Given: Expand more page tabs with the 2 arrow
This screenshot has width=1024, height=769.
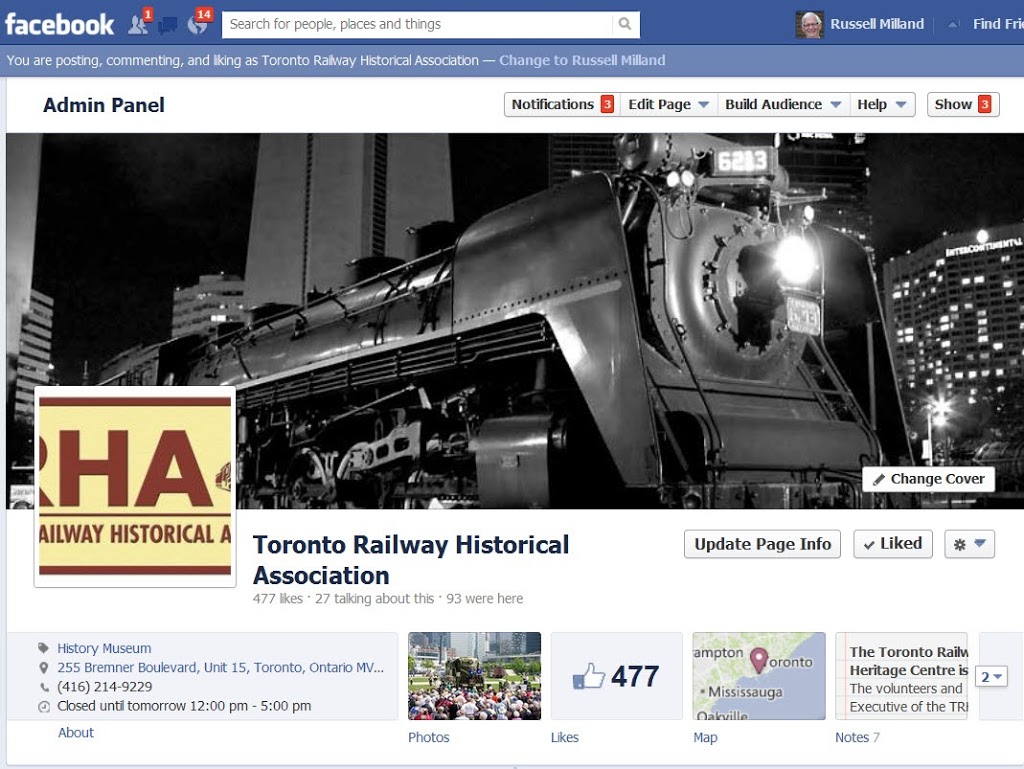Looking at the screenshot, I should (991, 677).
